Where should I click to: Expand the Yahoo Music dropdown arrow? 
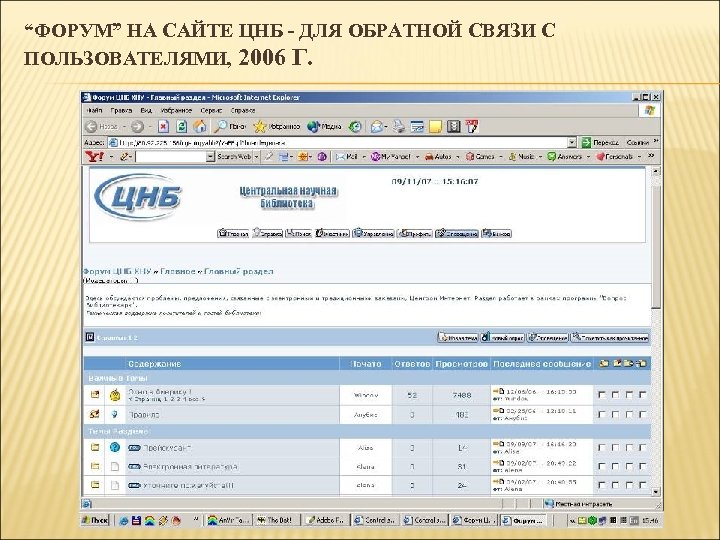(540, 157)
